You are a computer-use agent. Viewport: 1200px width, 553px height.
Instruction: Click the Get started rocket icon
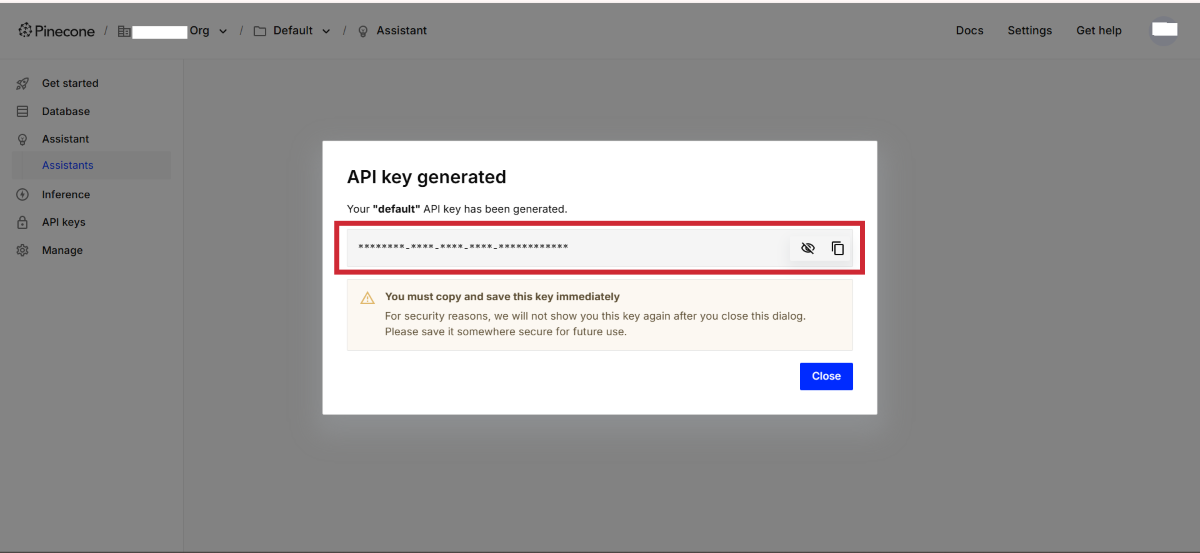(x=22, y=84)
